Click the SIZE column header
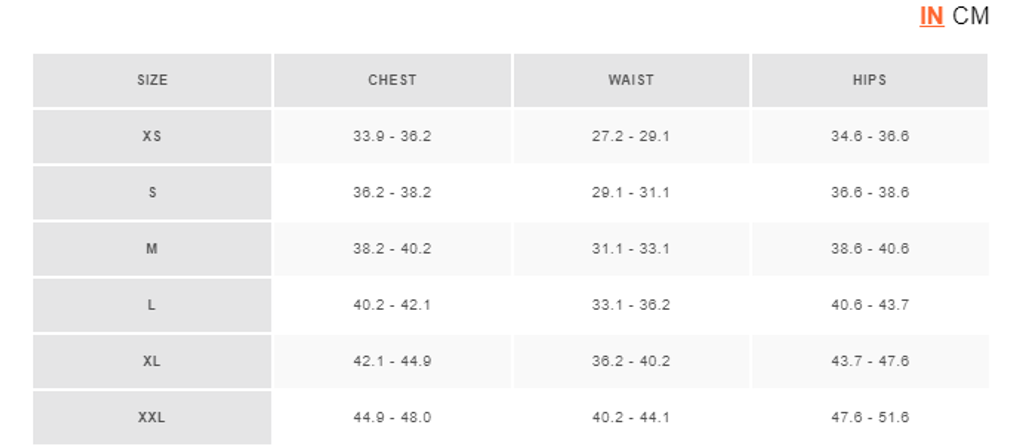1024x445 pixels. coord(152,80)
